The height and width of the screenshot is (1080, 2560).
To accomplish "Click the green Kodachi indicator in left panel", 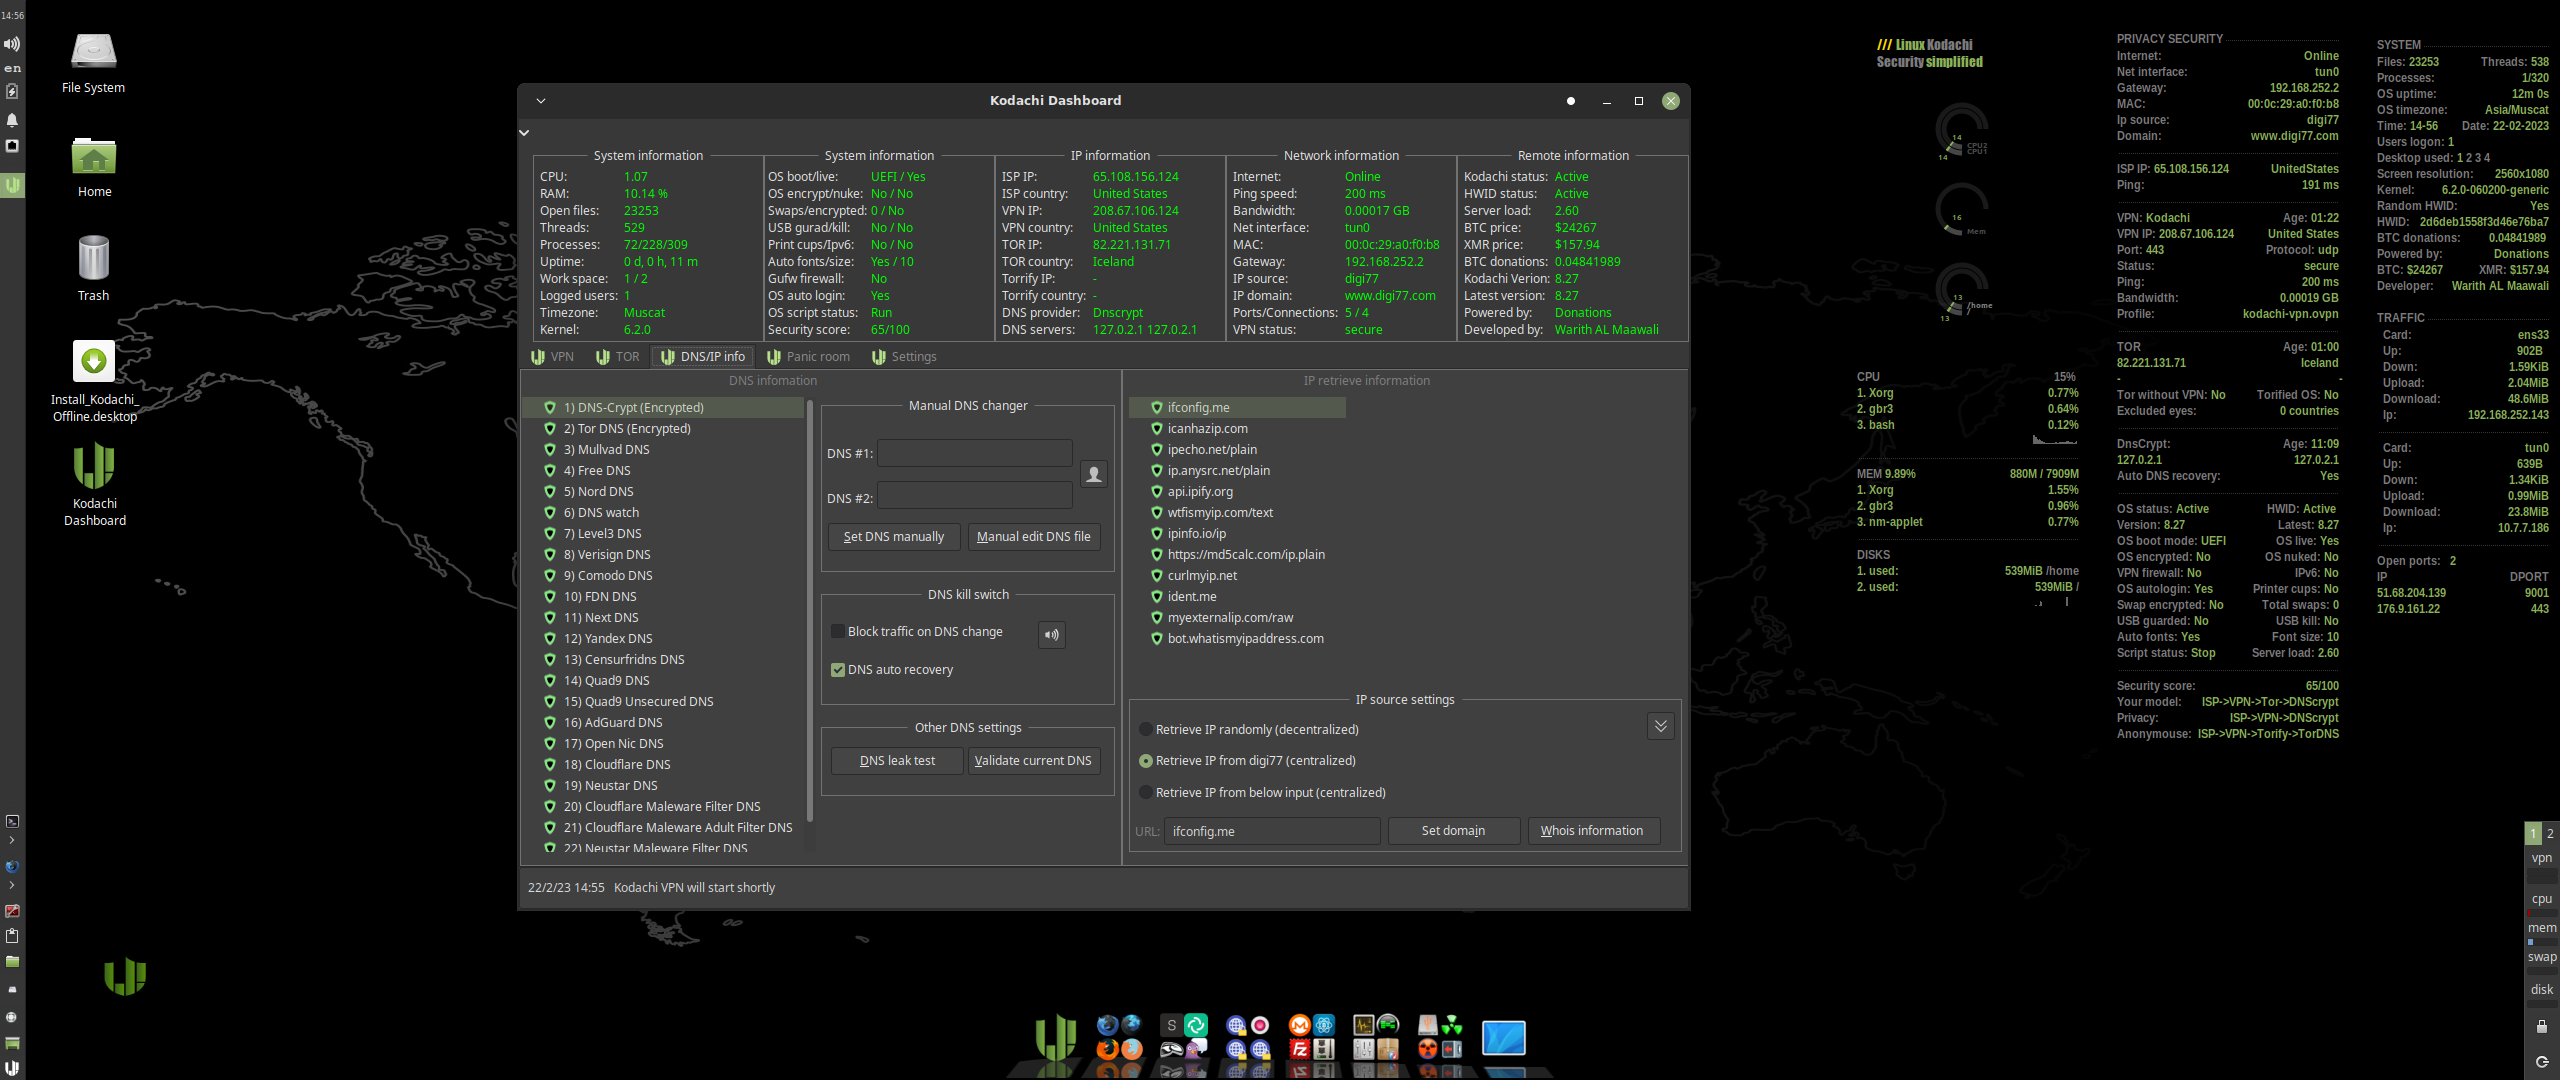I will point(12,185).
